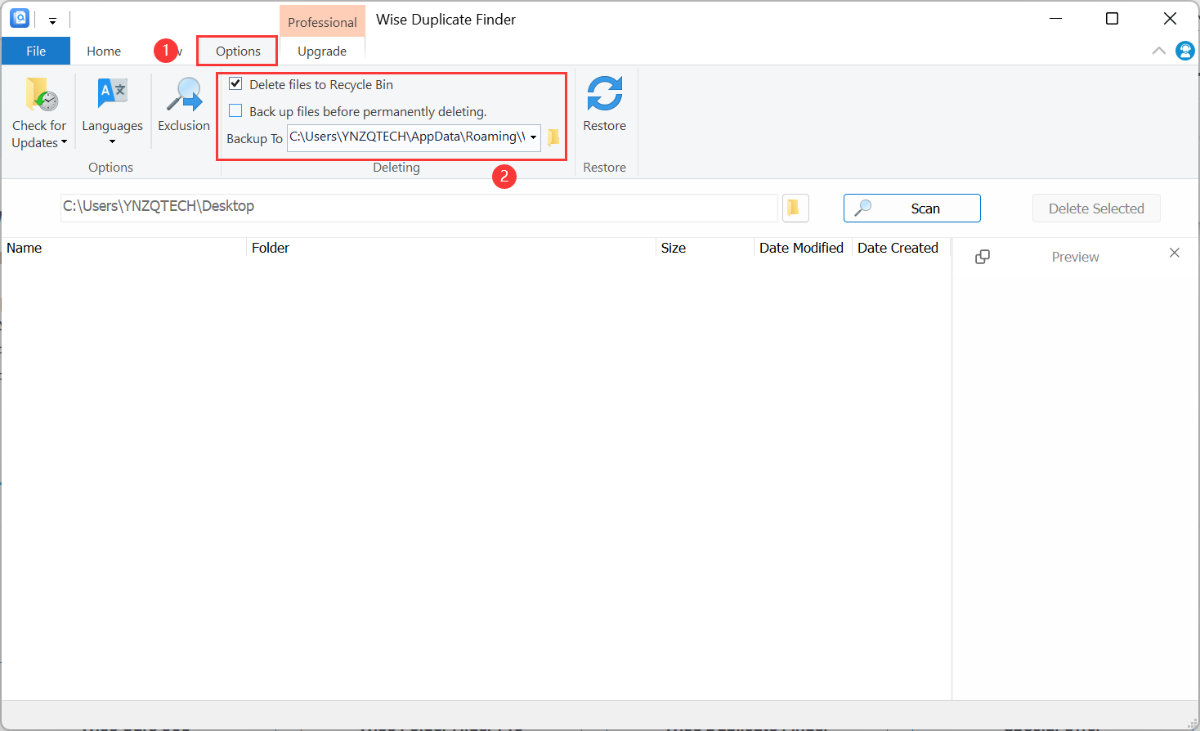
Task: Uncheck Delete files to Recycle Bin
Action: click(x=236, y=84)
